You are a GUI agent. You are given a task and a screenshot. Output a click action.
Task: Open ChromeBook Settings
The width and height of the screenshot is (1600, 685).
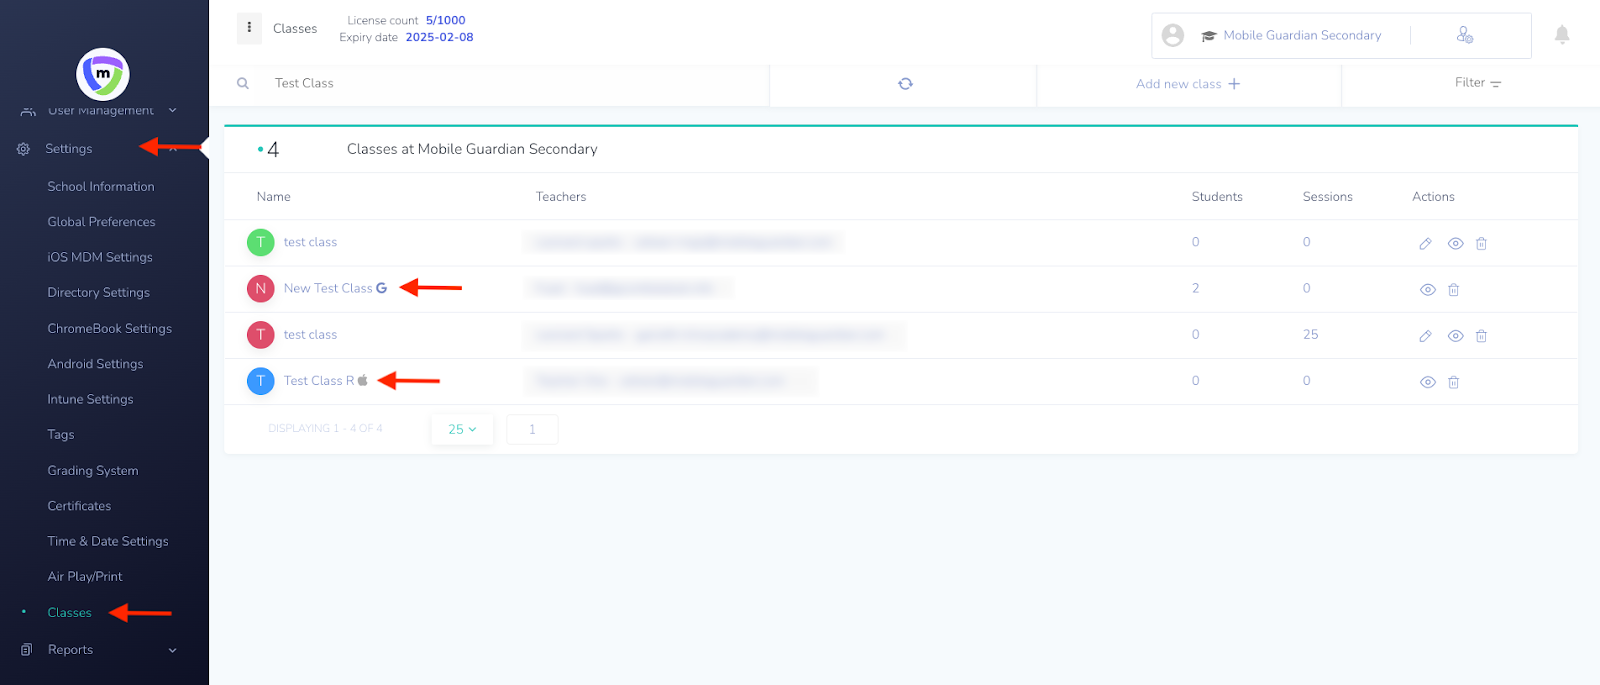[x=109, y=329]
